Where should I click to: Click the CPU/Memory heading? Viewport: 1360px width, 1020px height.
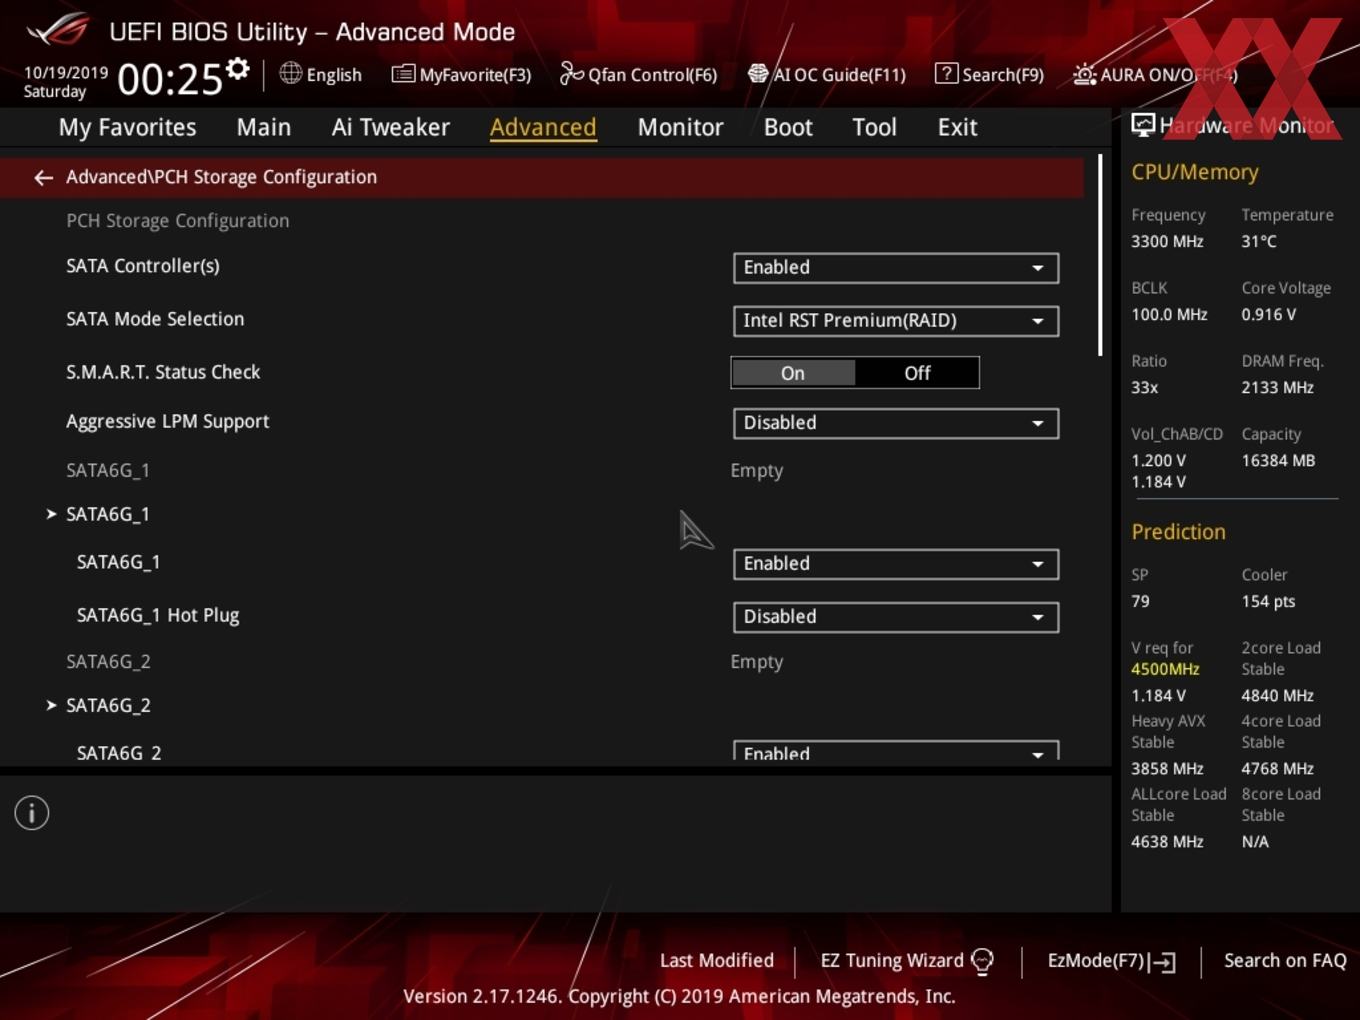click(x=1195, y=172)
